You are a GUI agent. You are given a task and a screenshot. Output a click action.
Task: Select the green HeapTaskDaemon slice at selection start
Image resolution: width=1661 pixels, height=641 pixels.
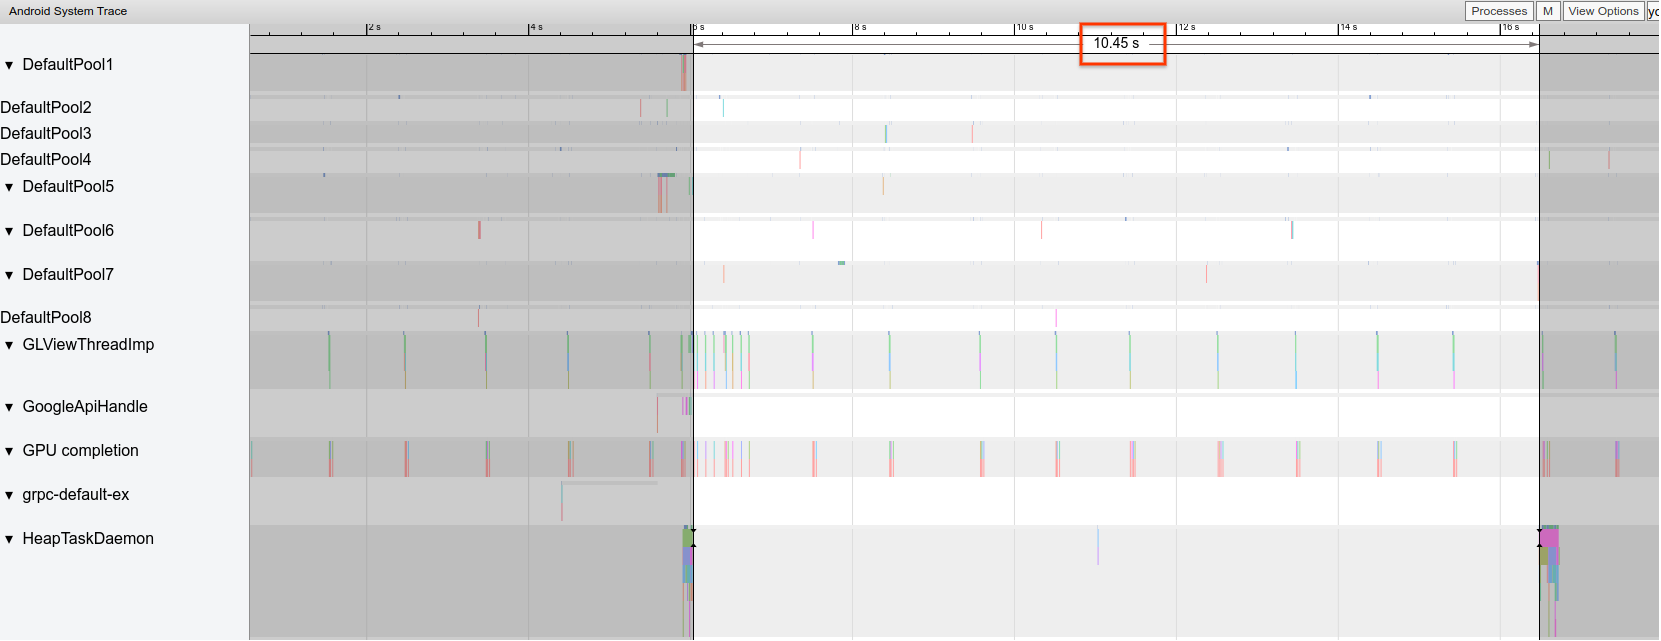pos(687,538)
